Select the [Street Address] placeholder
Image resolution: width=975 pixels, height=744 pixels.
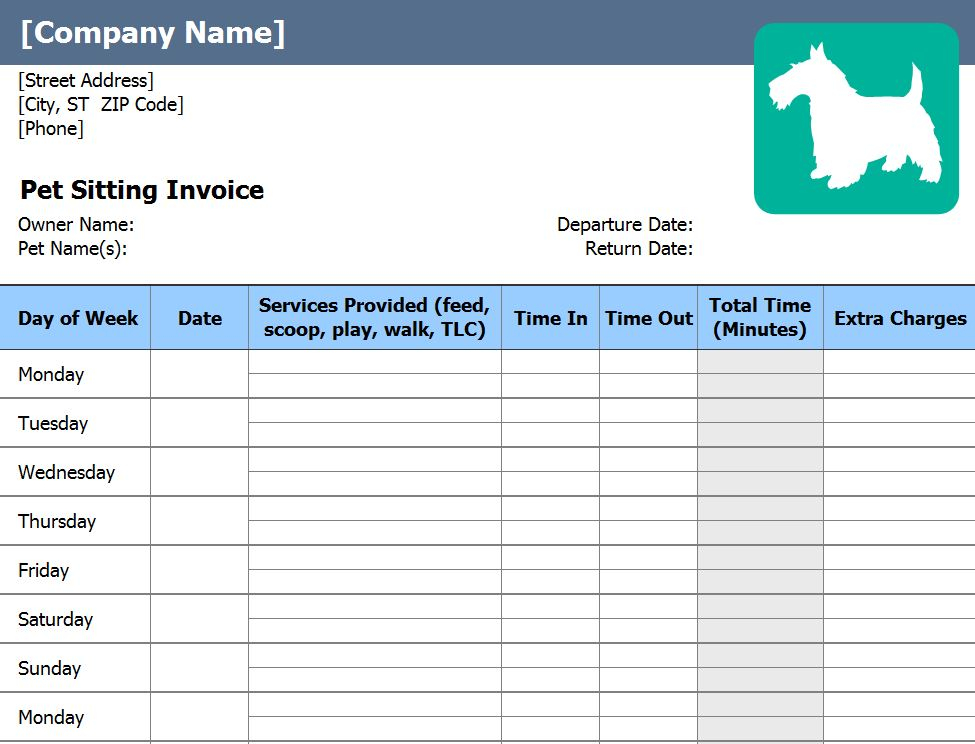point(86,80)
